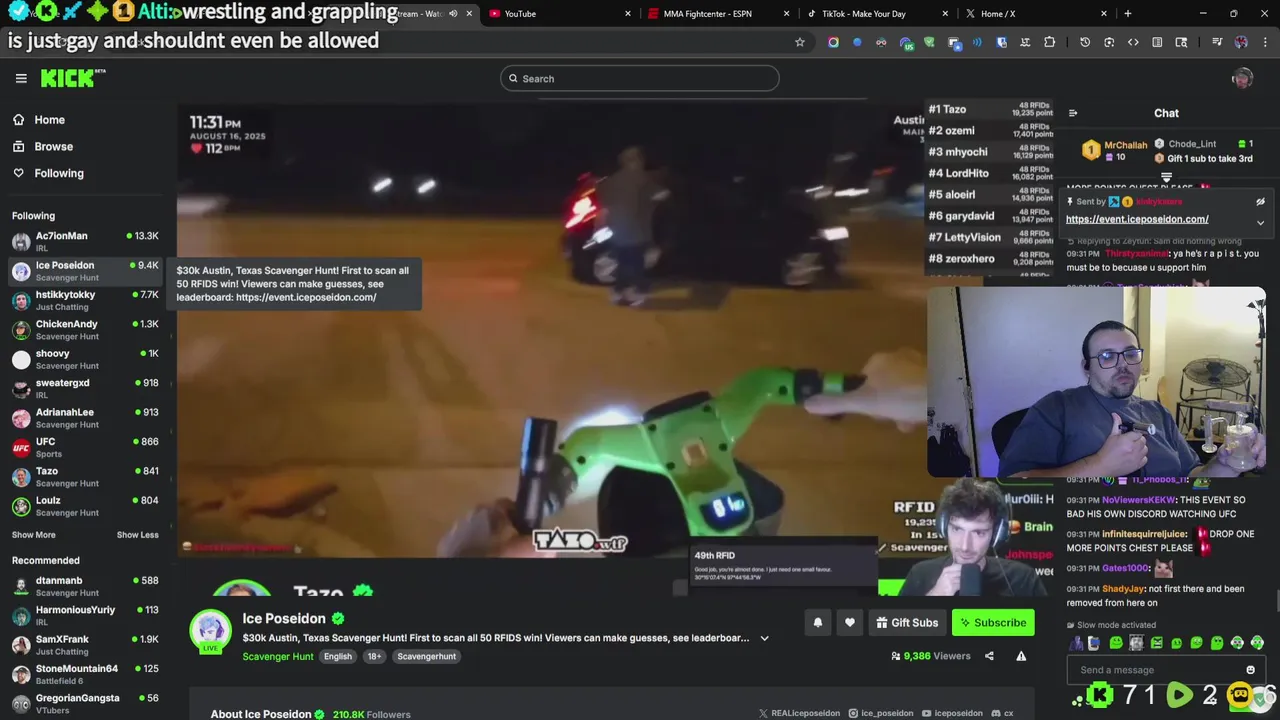The image size is (1280, 720).
Task: Click Ice Poseidon's live avatar thumbnail
Action: tap(211, 631)
